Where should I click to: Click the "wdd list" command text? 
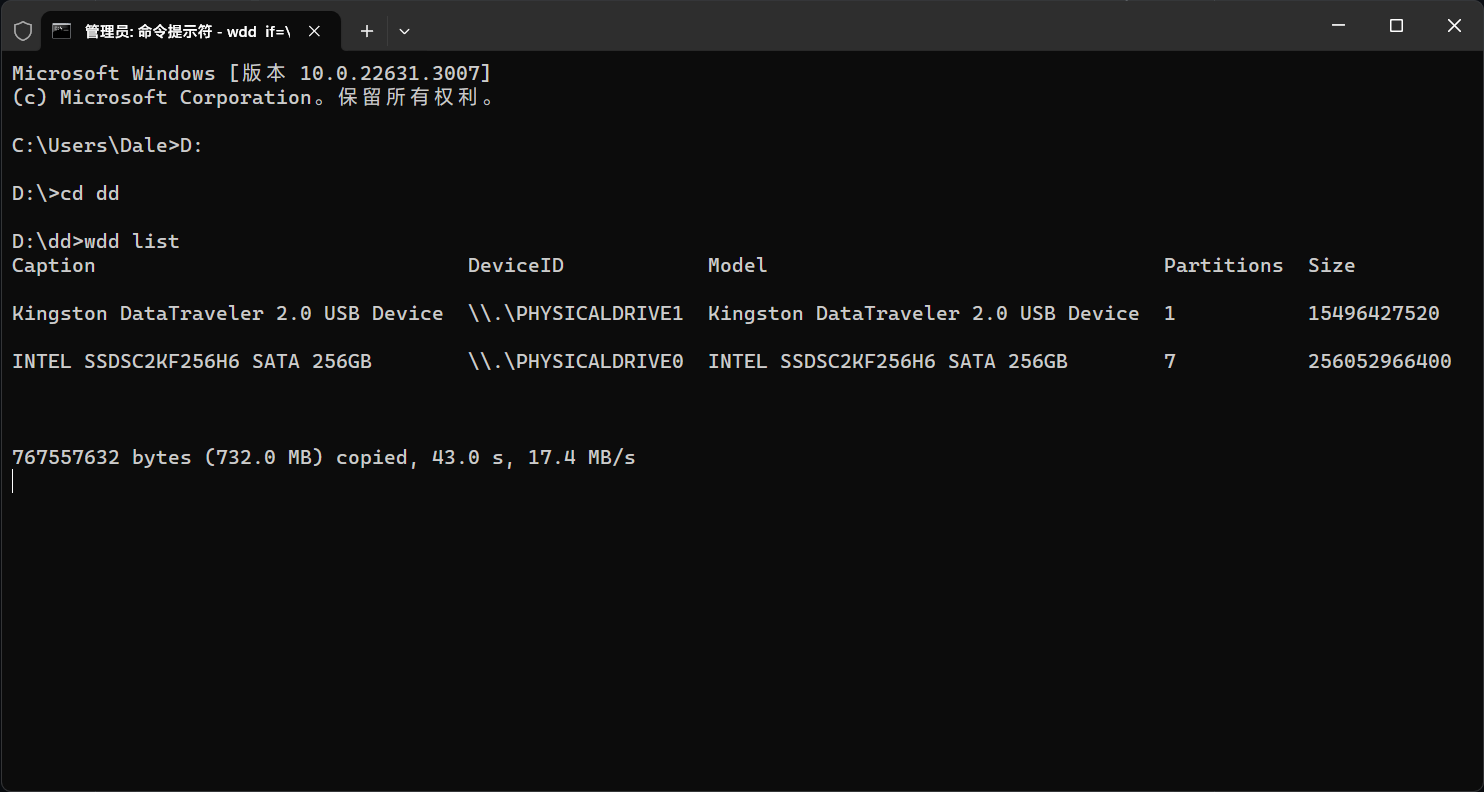132,241
